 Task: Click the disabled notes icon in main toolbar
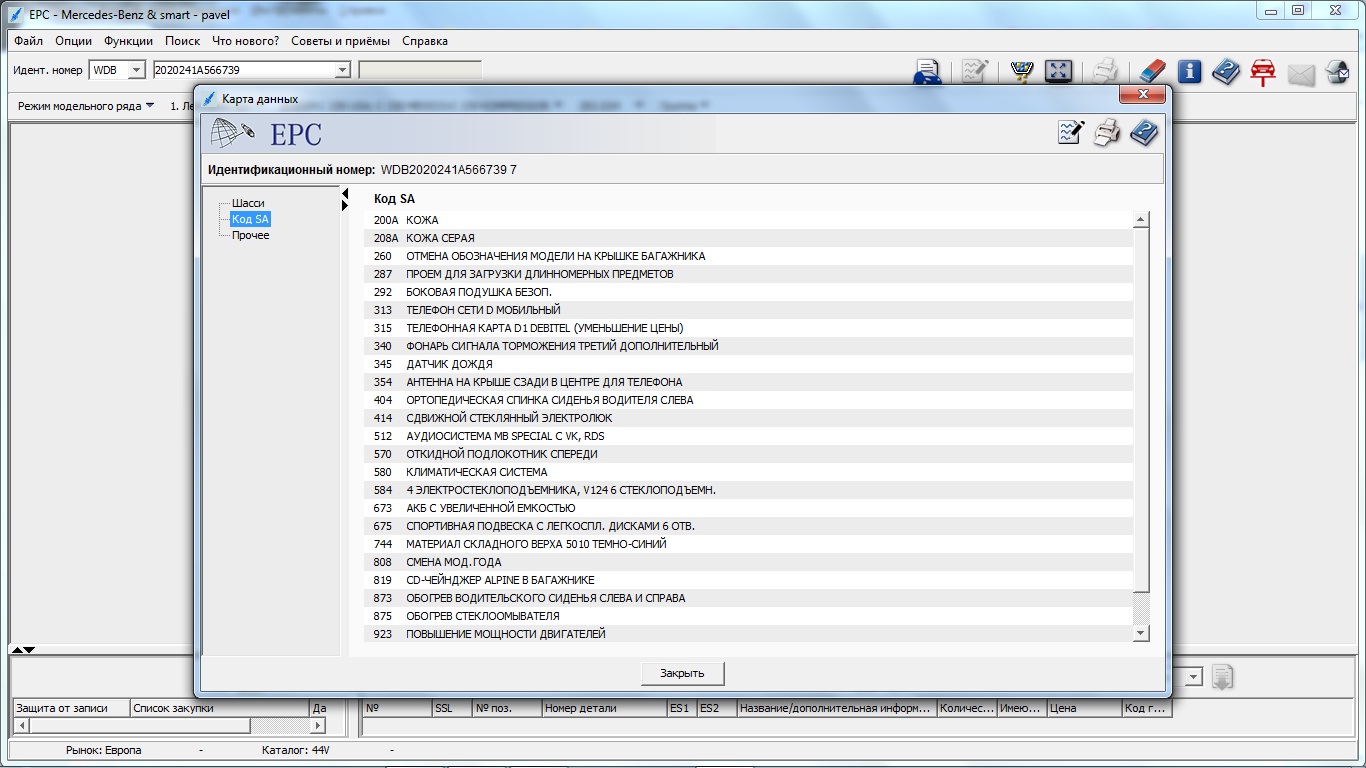(975, 71)
